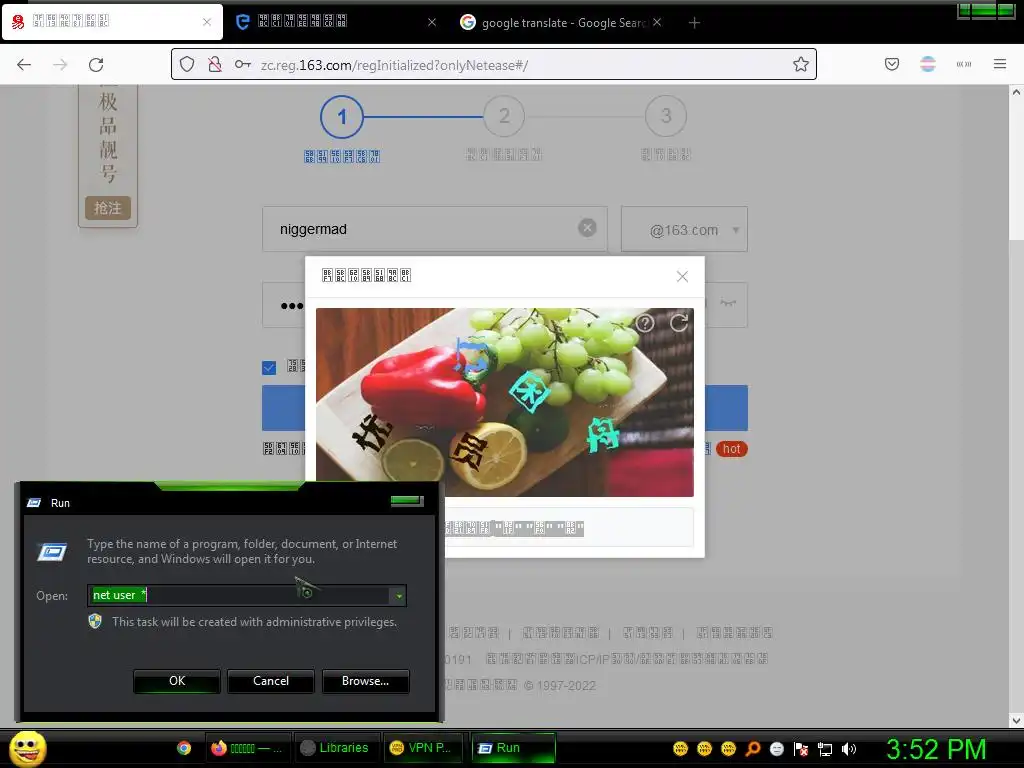This screenshot has height=768, width=1024.
Task: Select the Run taskbar item
Action: (513, 748)
